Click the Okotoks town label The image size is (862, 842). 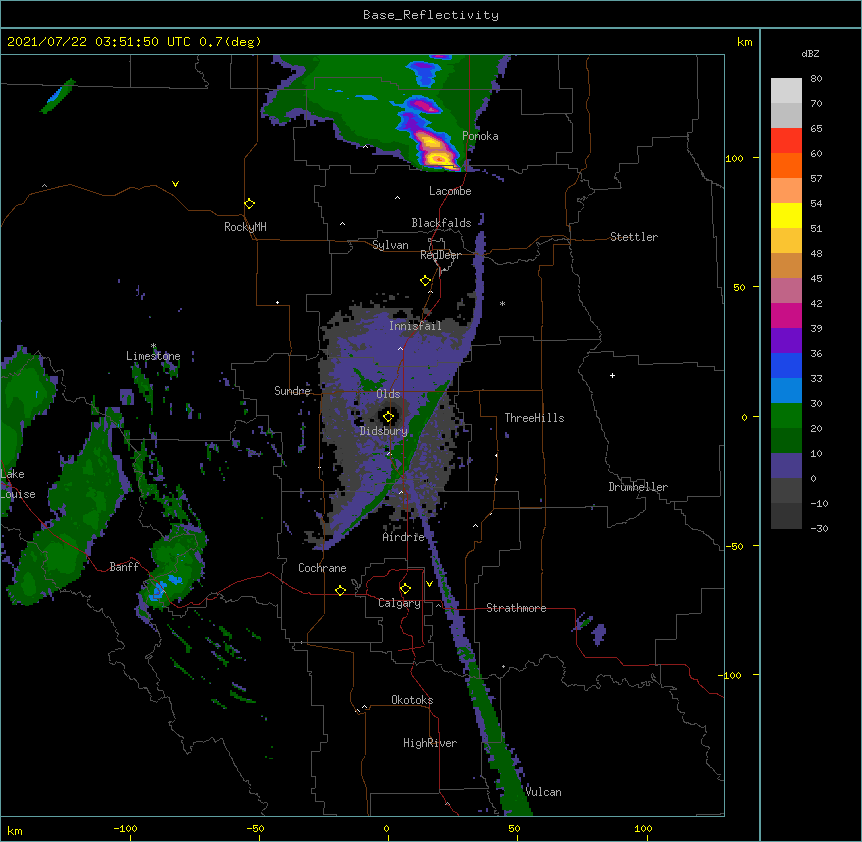[x=412, y=700]
